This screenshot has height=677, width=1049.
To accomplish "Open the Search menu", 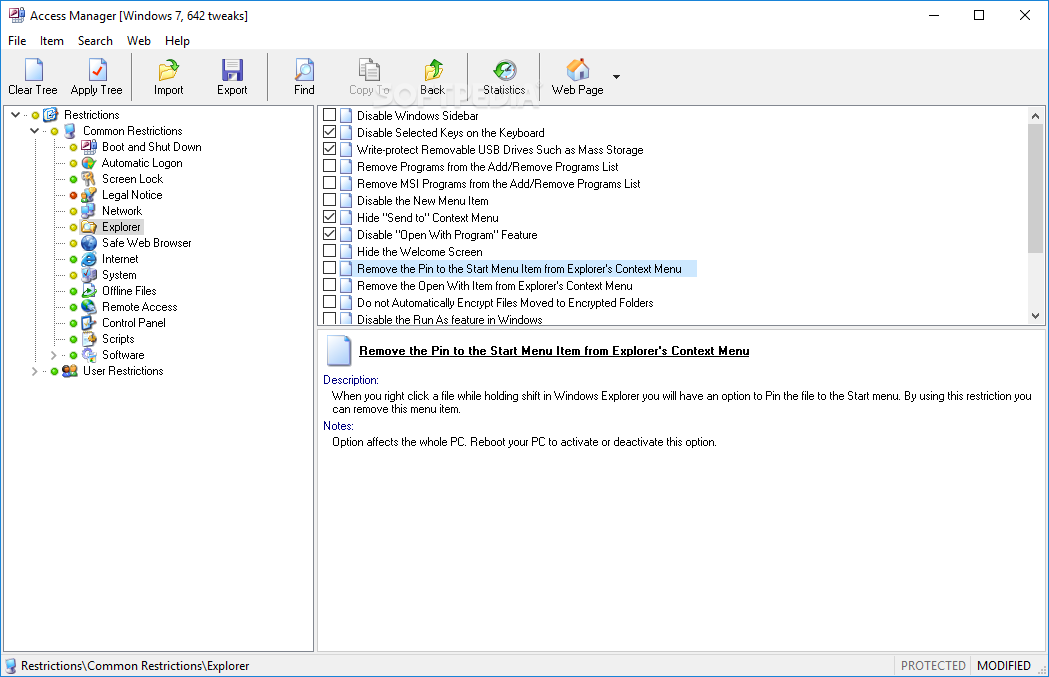I will [x=95, y=41].
